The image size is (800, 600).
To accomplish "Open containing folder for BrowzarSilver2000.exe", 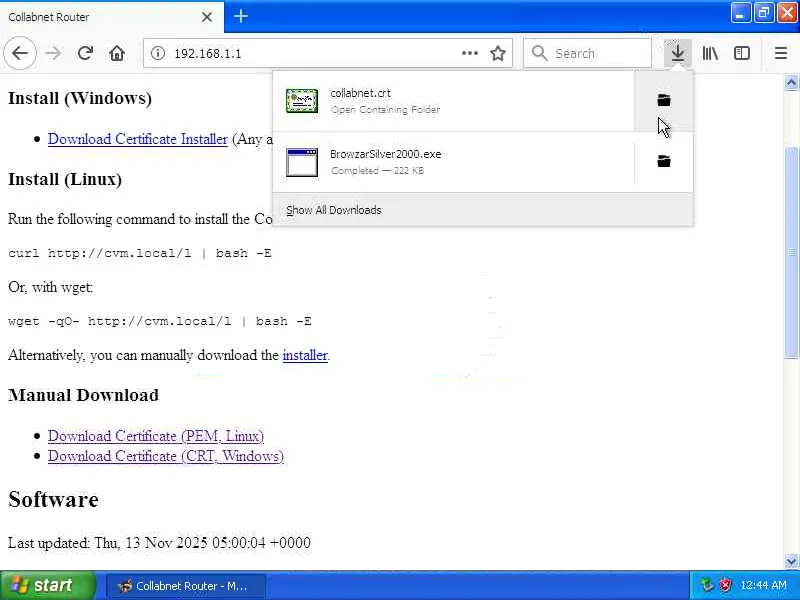I will tap(664, 161).
